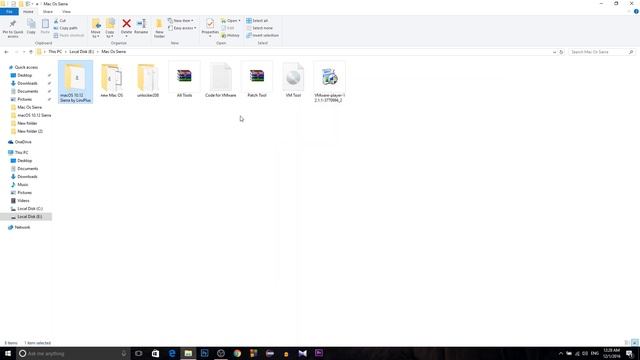Viewport: 640px width, 360px height.
Task: Refresh the current folder view
Action: point(561,52)
